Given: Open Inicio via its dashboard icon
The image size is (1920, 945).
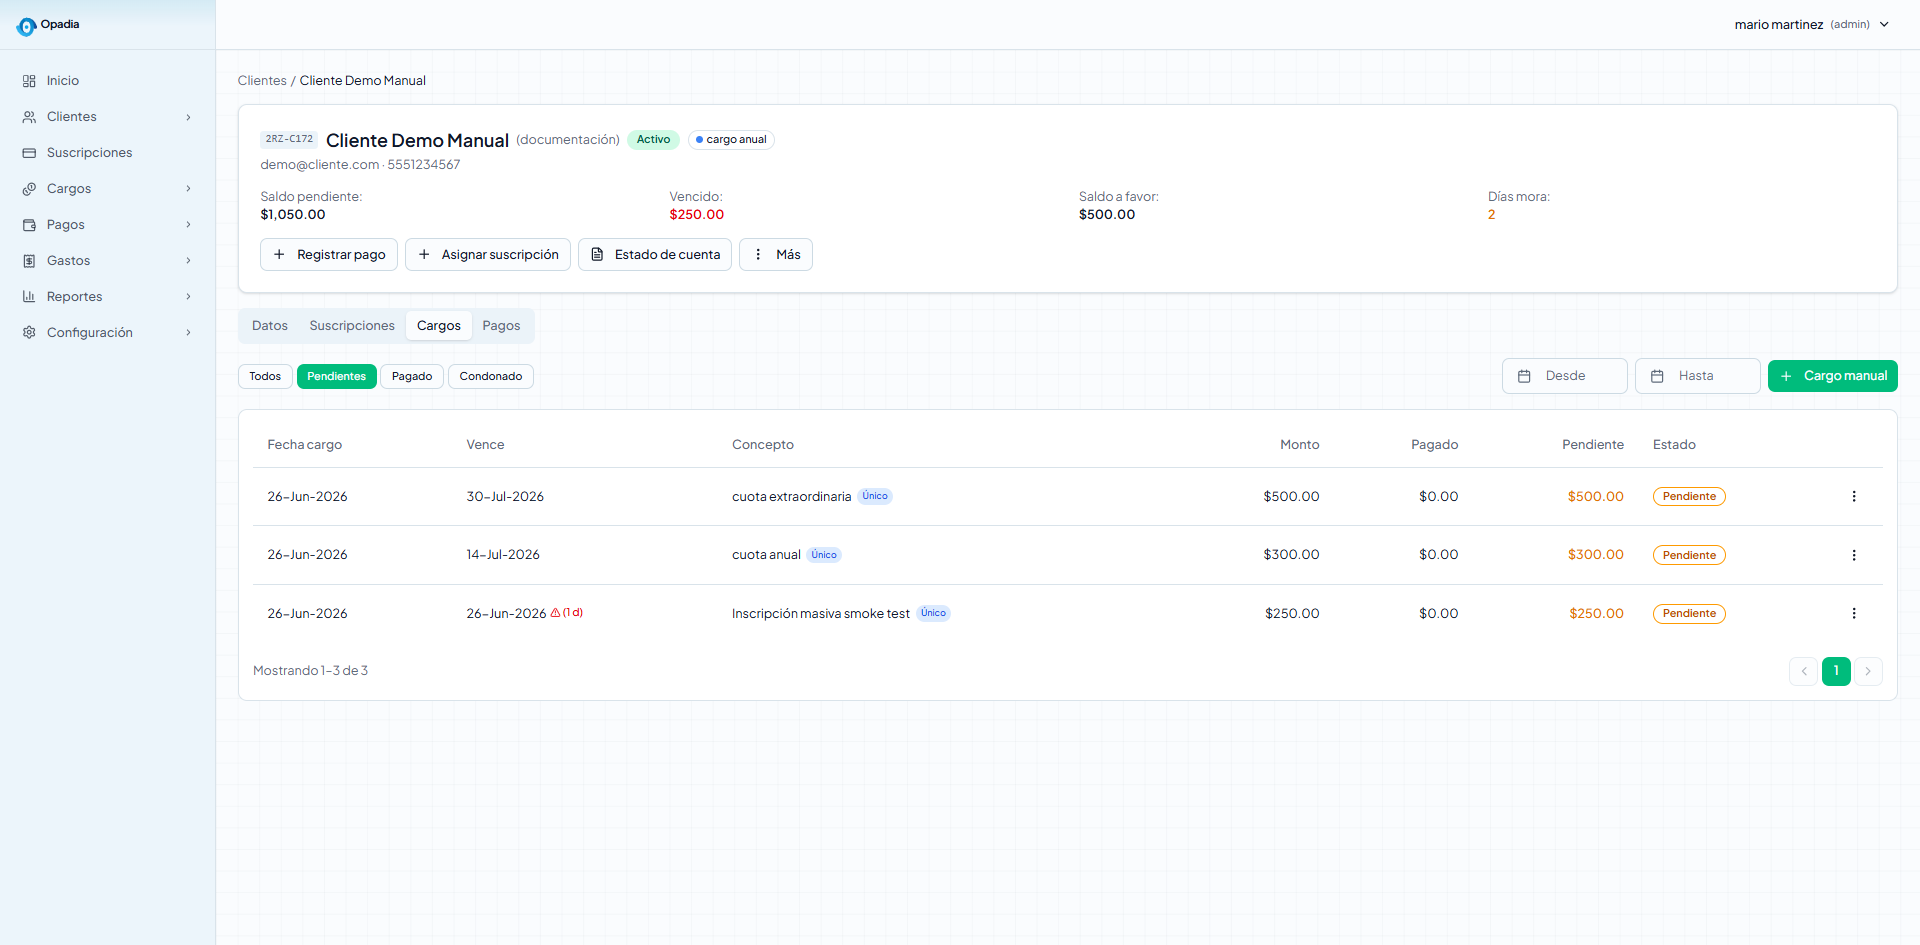Looking at the screenshot, I should [x=29, y=81].
